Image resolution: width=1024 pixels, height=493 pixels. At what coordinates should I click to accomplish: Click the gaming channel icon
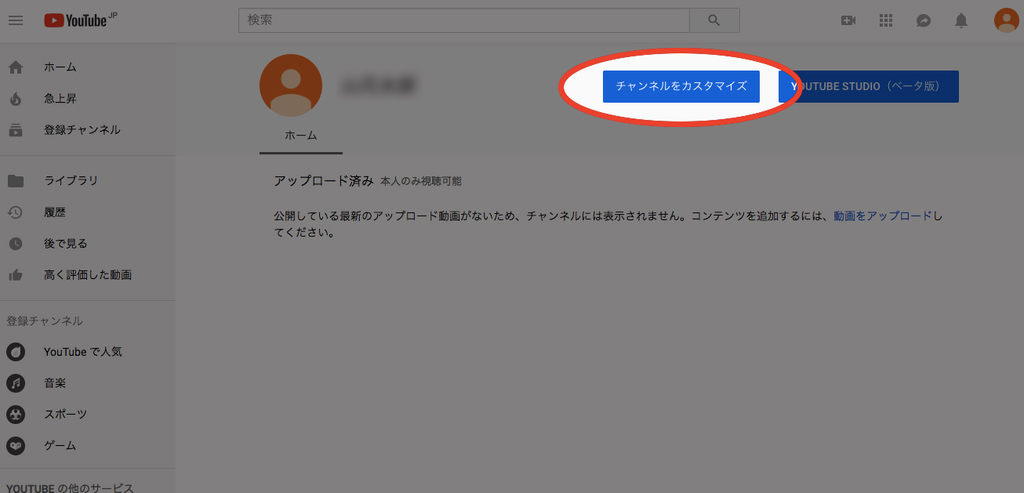click(x=16, y=446)
